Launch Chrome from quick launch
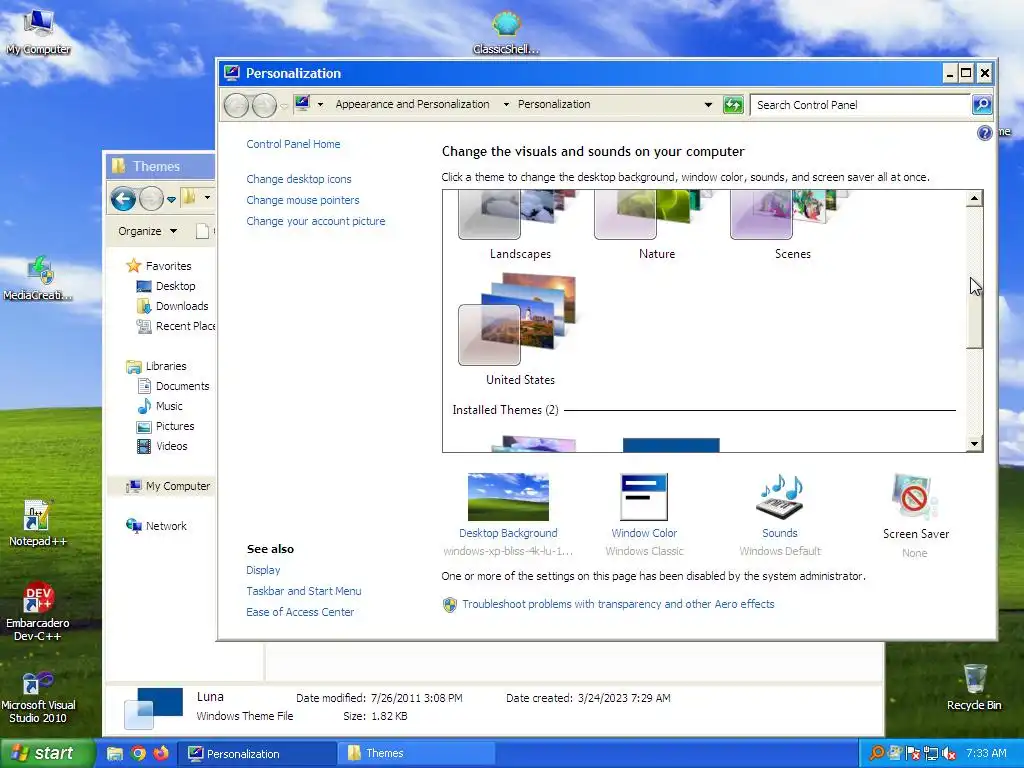Viewport: 1024px width, 768px height. (138, 754)
